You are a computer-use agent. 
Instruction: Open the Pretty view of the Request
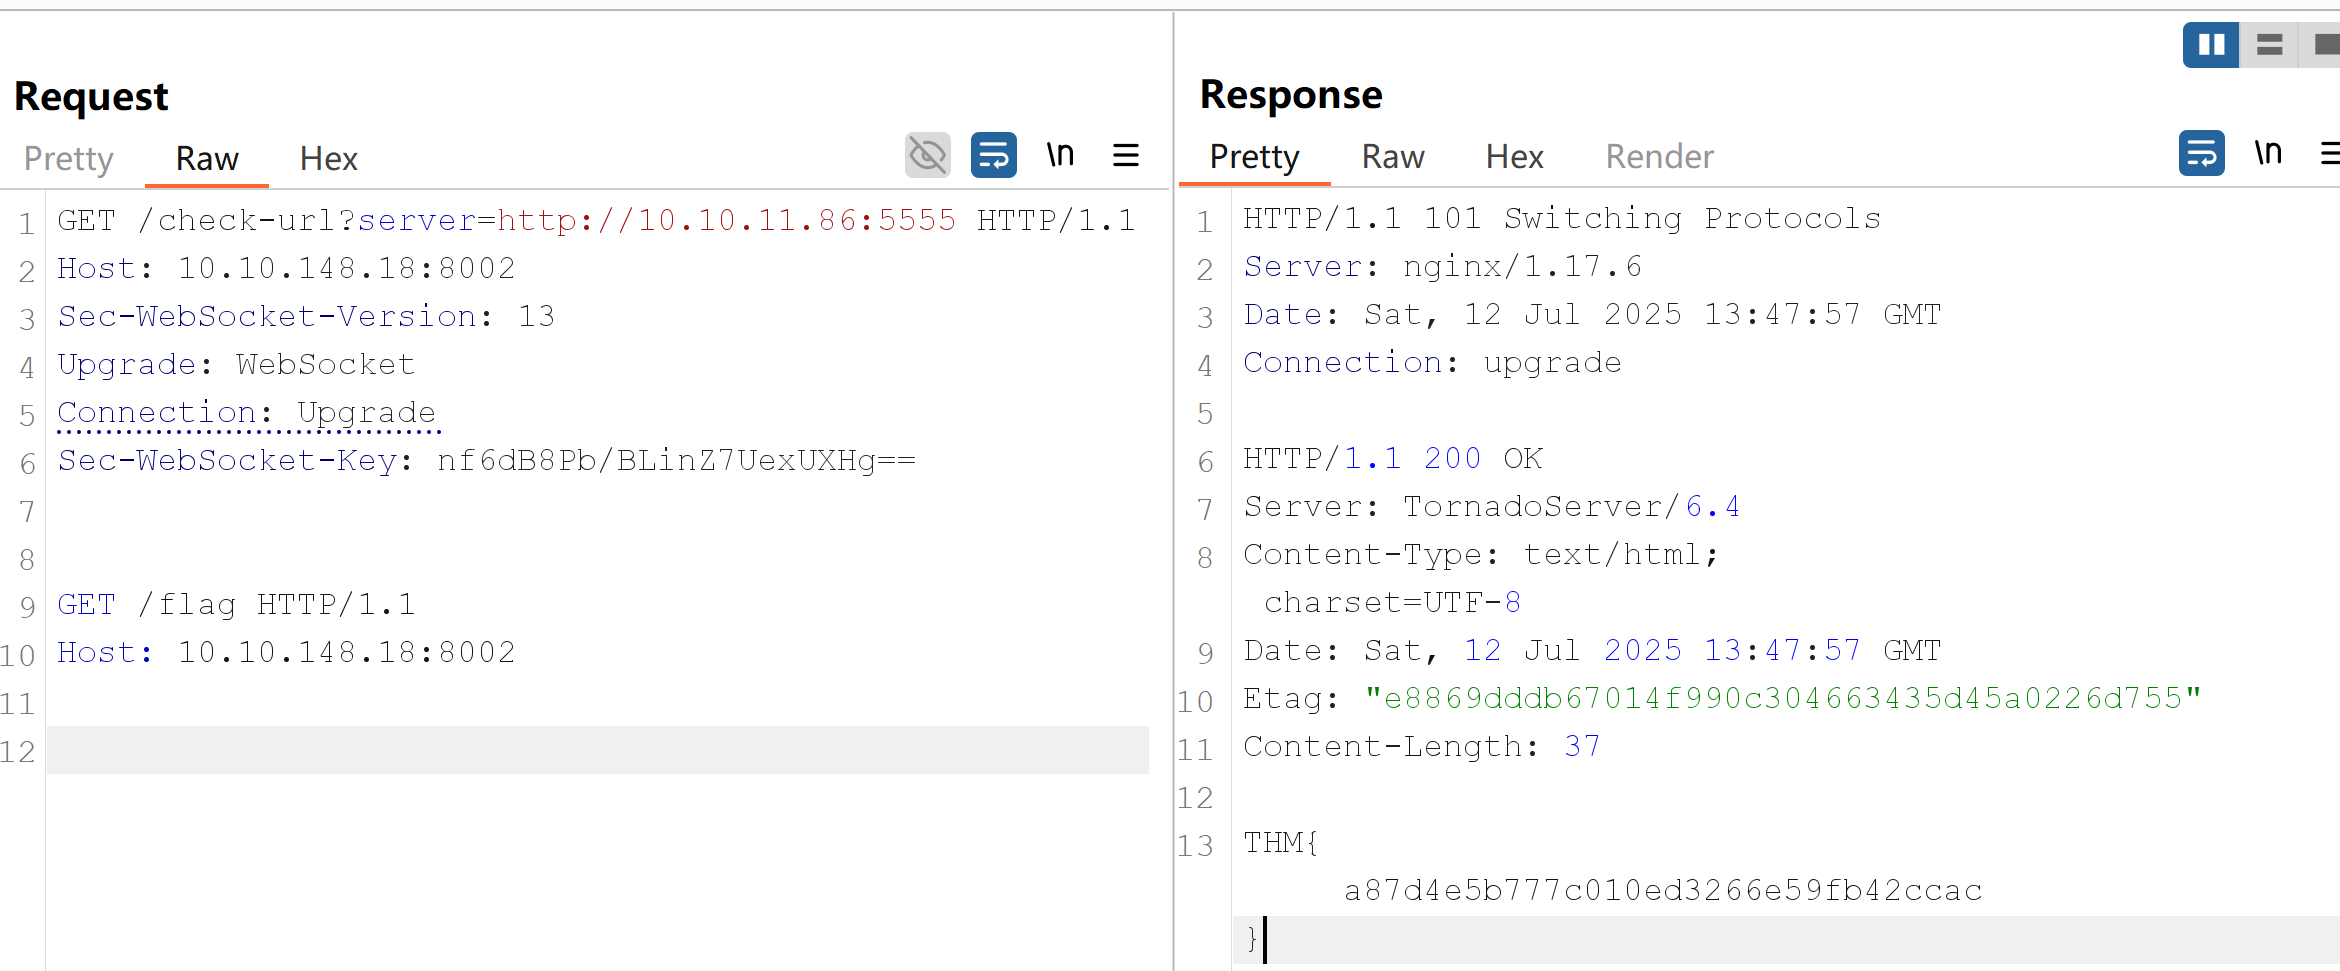click(68, 158)
